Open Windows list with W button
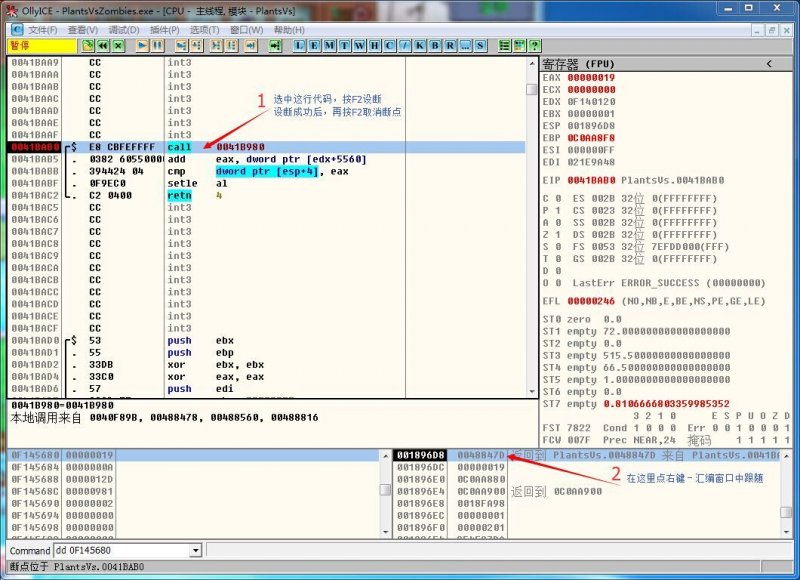Viewport: 800px width, 580px height. click(360, 46)
